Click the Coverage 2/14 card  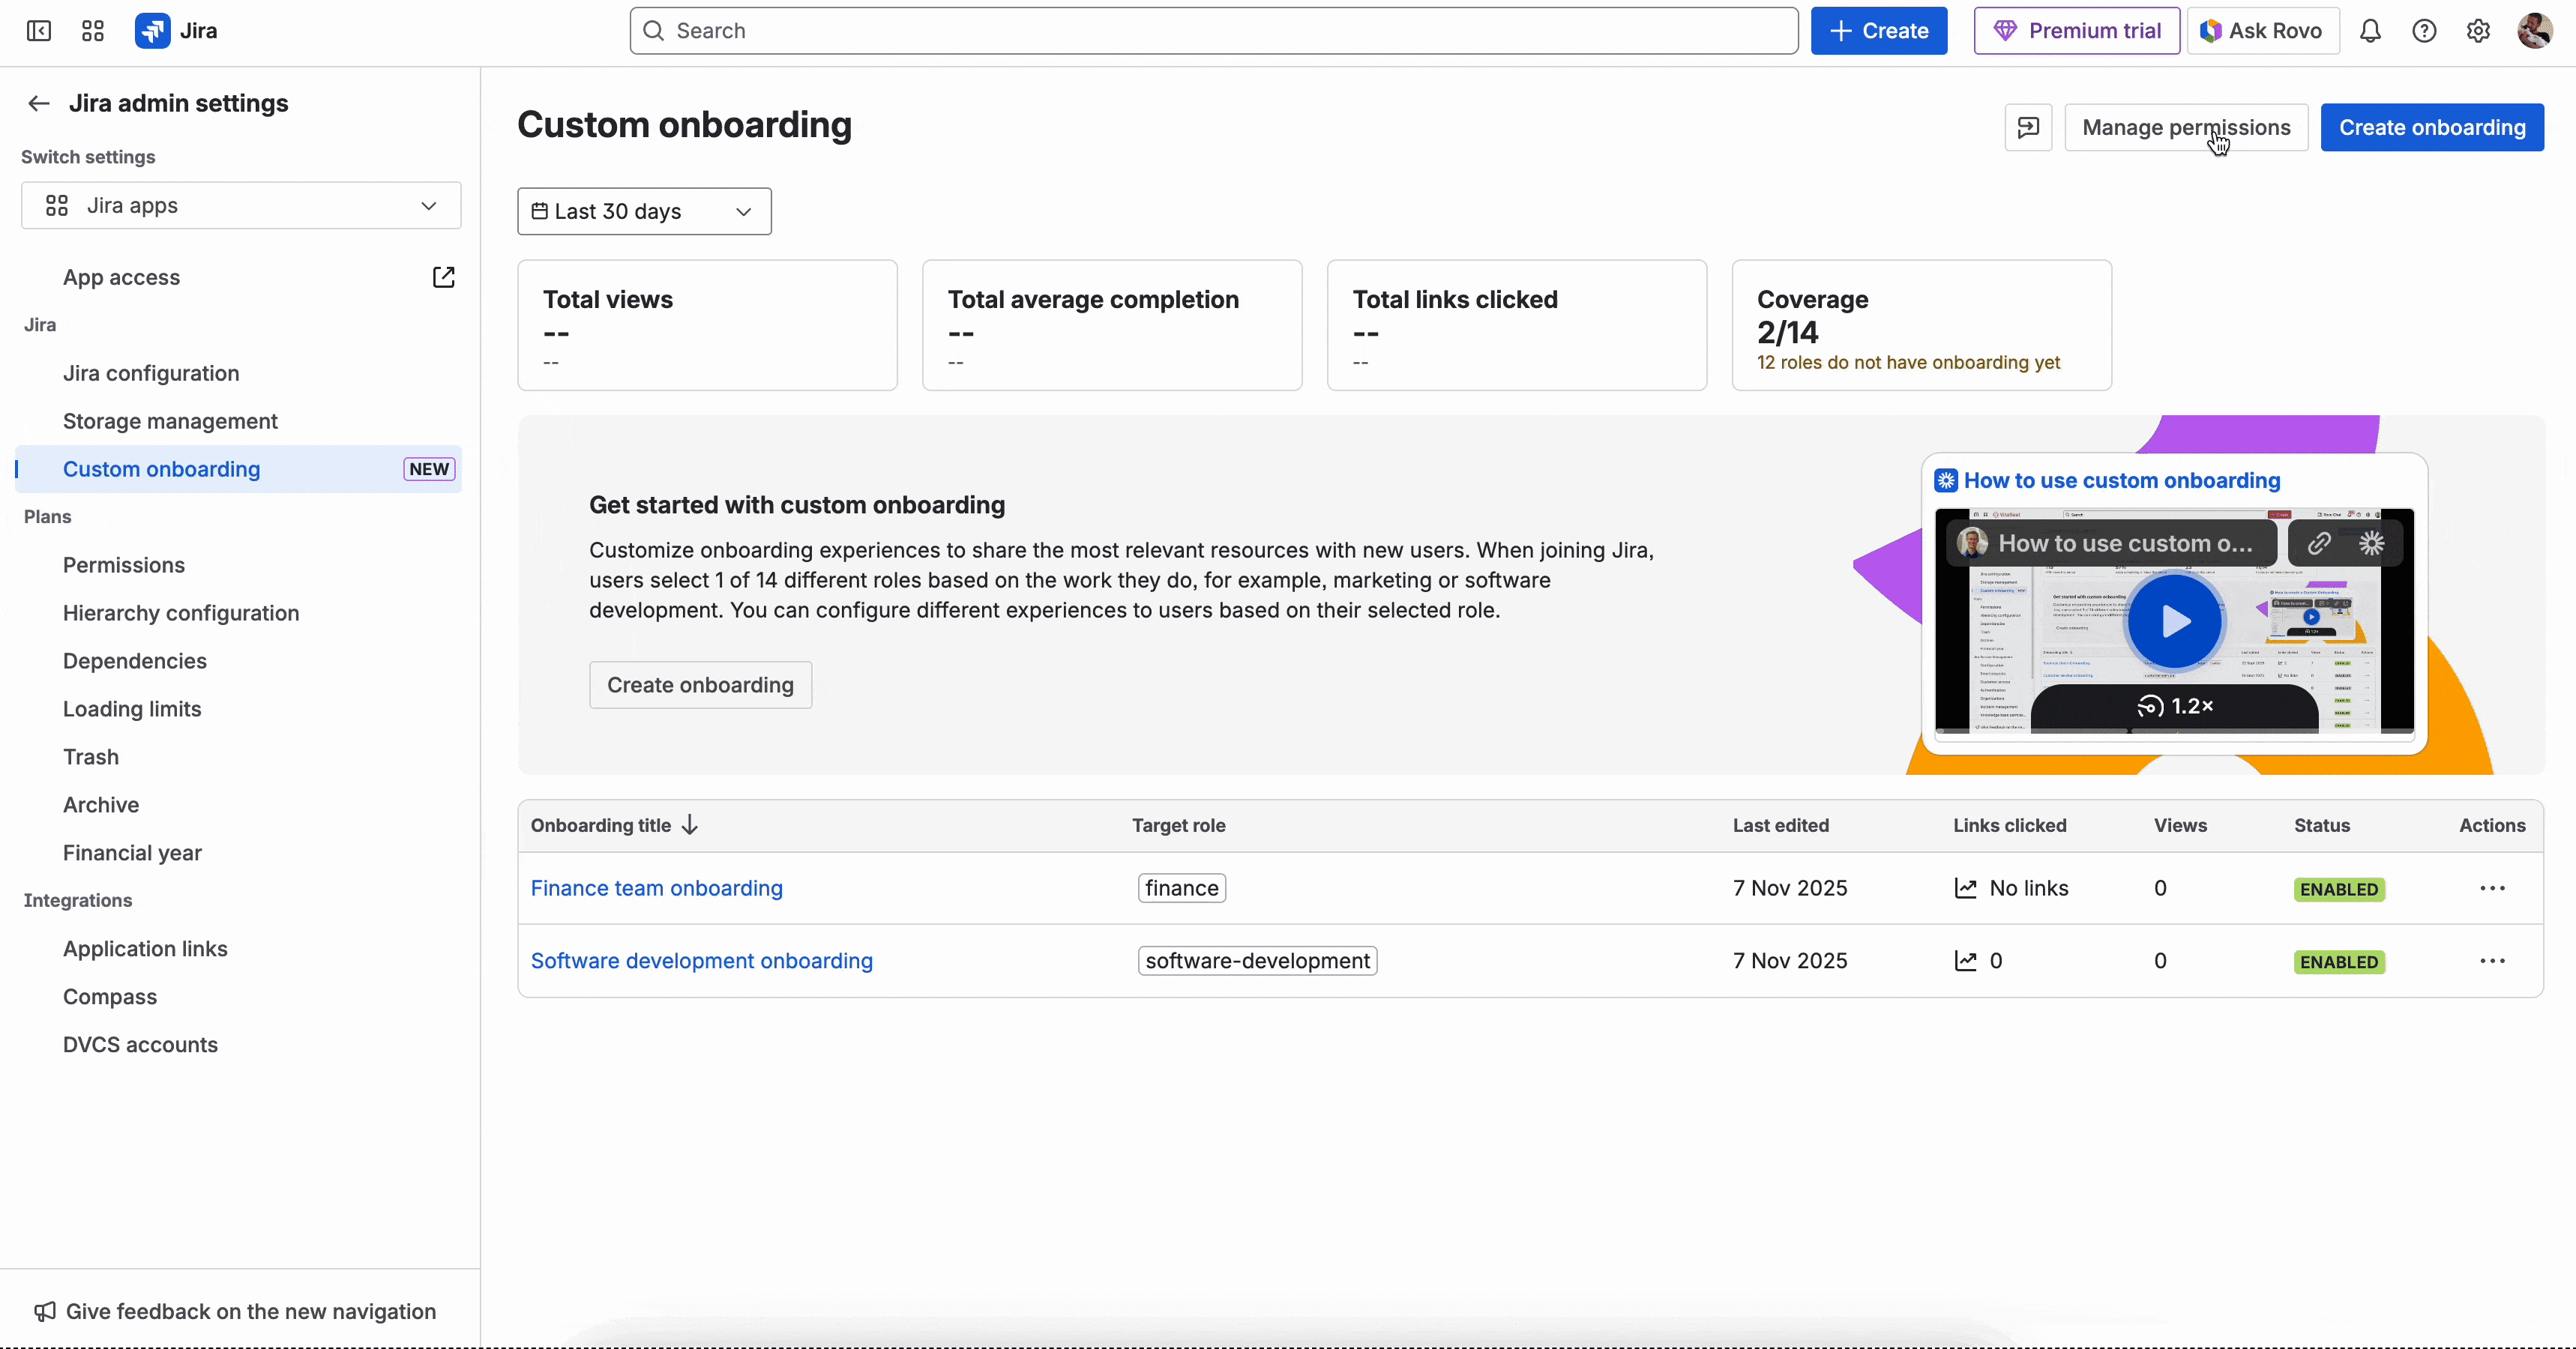1922,326
